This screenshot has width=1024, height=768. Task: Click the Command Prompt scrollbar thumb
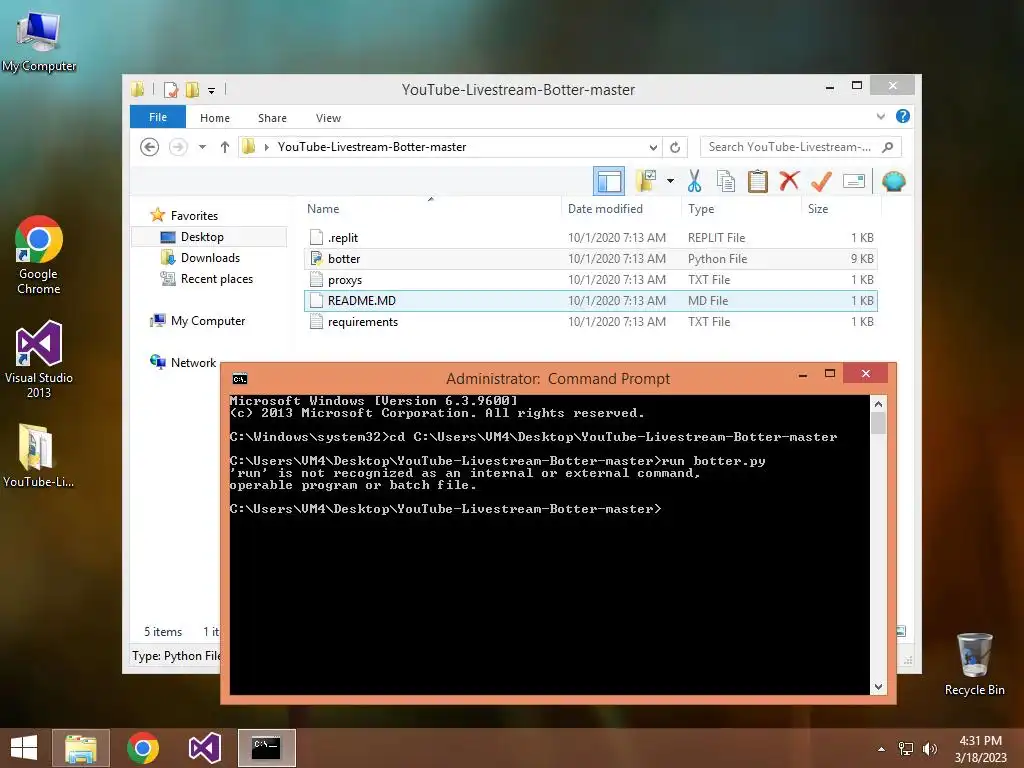[878, 424]
